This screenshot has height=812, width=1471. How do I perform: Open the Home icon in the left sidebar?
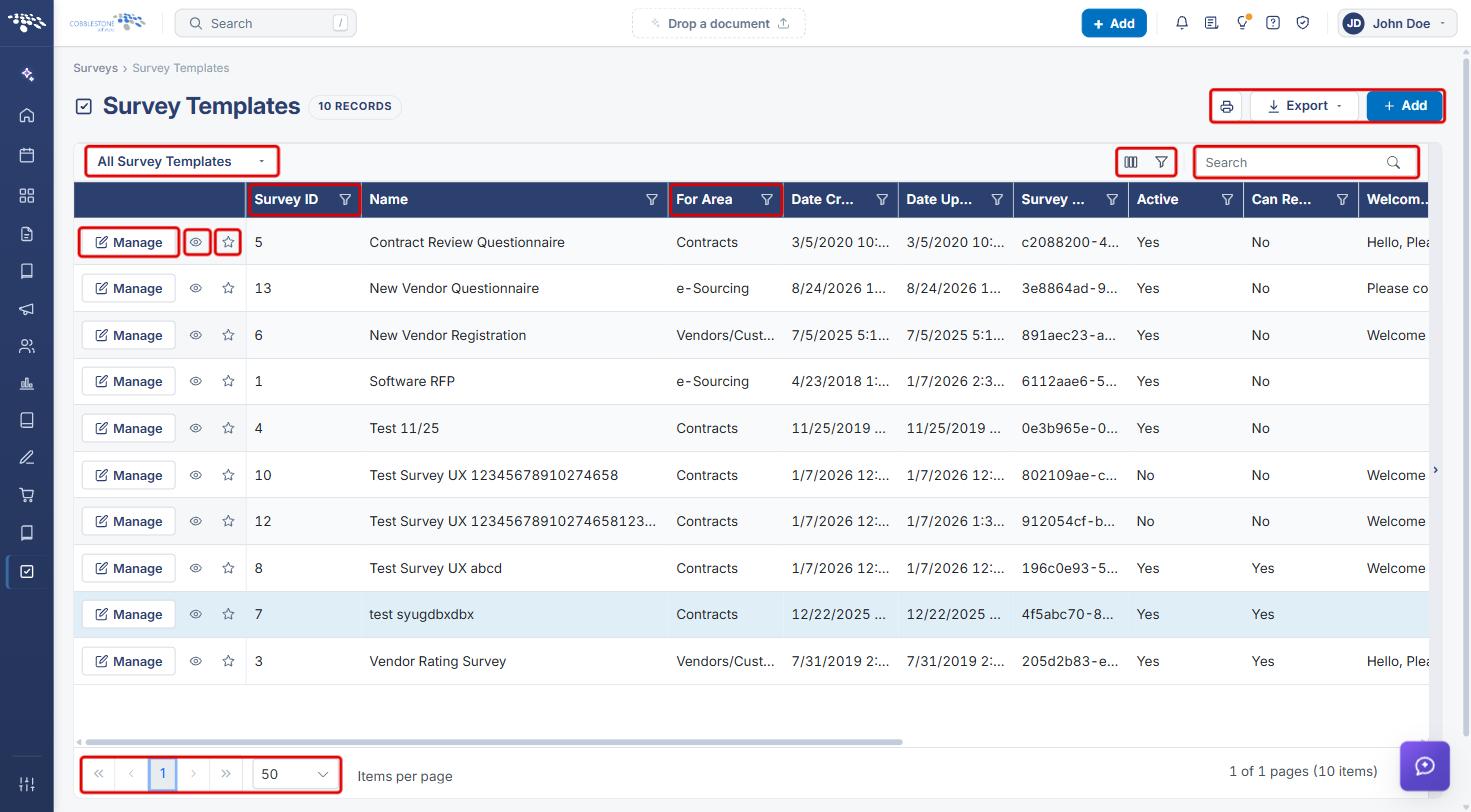pos(27,115)
